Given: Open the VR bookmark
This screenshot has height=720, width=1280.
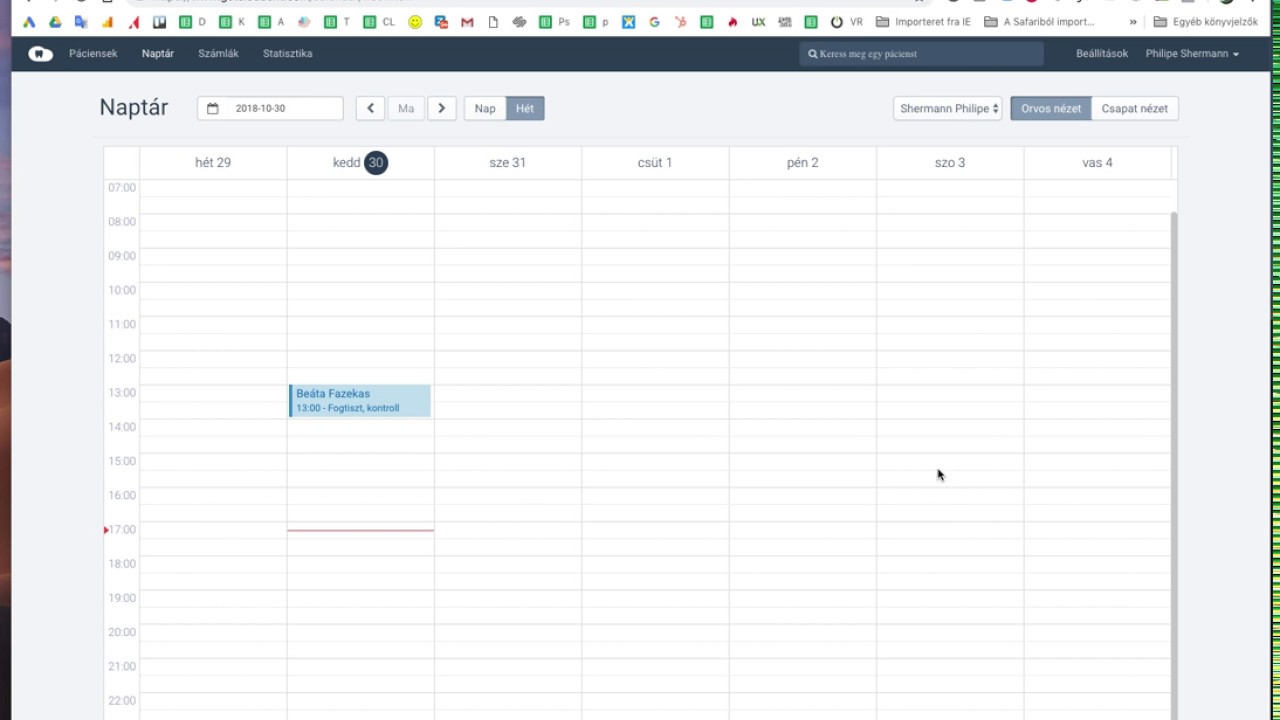Looking at the screenshot, I should coord(846,22).
